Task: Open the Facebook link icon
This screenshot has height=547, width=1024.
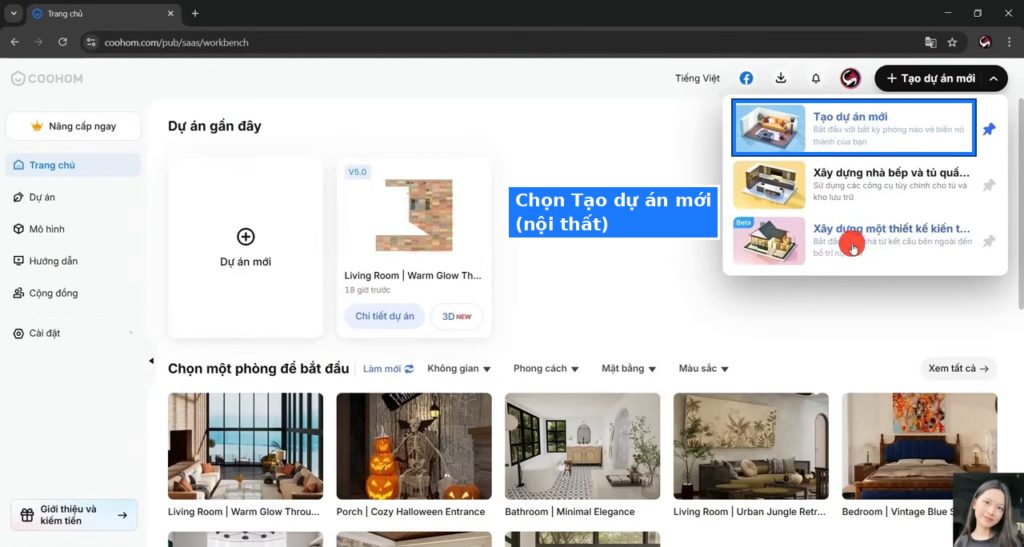Action: point(746,78)
